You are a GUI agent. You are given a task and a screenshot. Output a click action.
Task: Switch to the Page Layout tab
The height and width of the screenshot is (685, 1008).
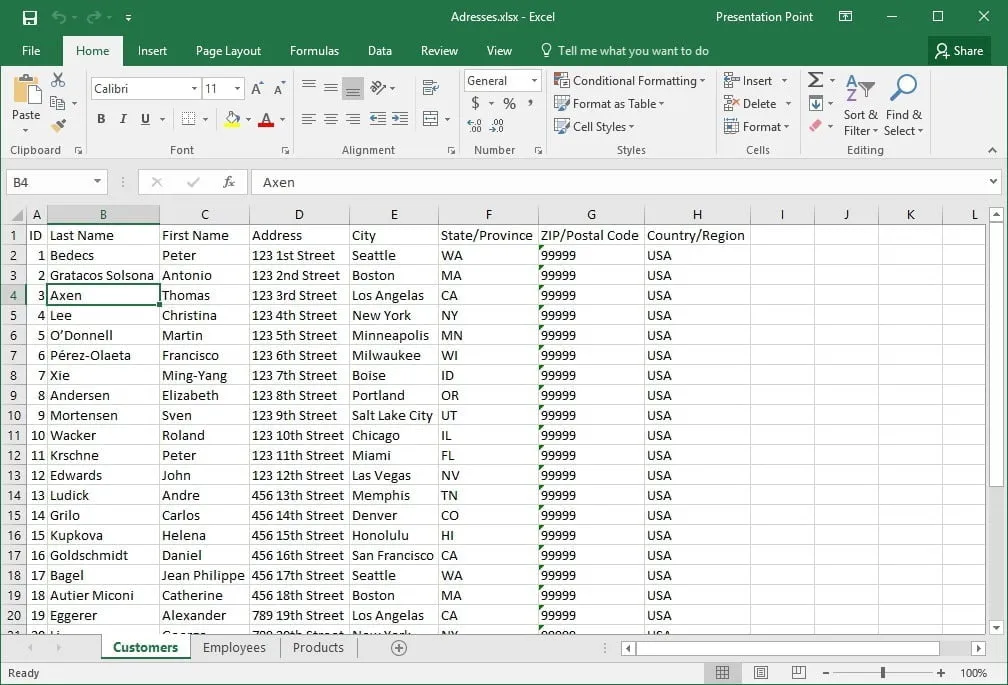[228, 51]
